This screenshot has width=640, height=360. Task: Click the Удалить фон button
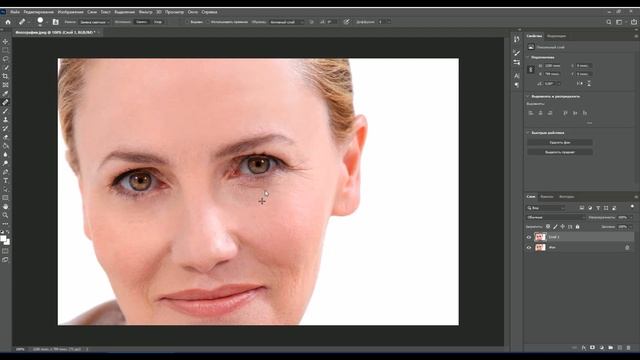coord(560,142)
